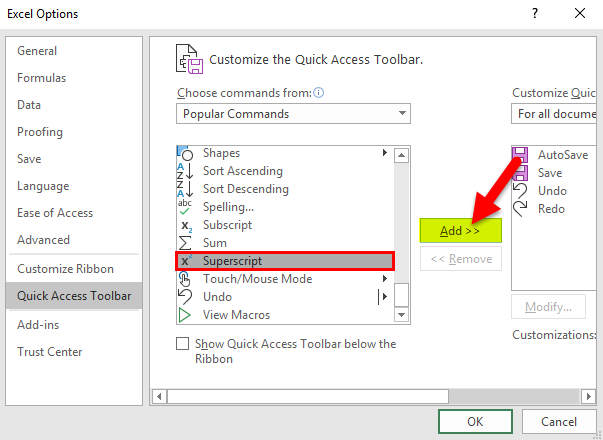Screen dimensions: 603x440
Task: Select the AutoSave icon in right list
Action: click(x=520, y=155)
